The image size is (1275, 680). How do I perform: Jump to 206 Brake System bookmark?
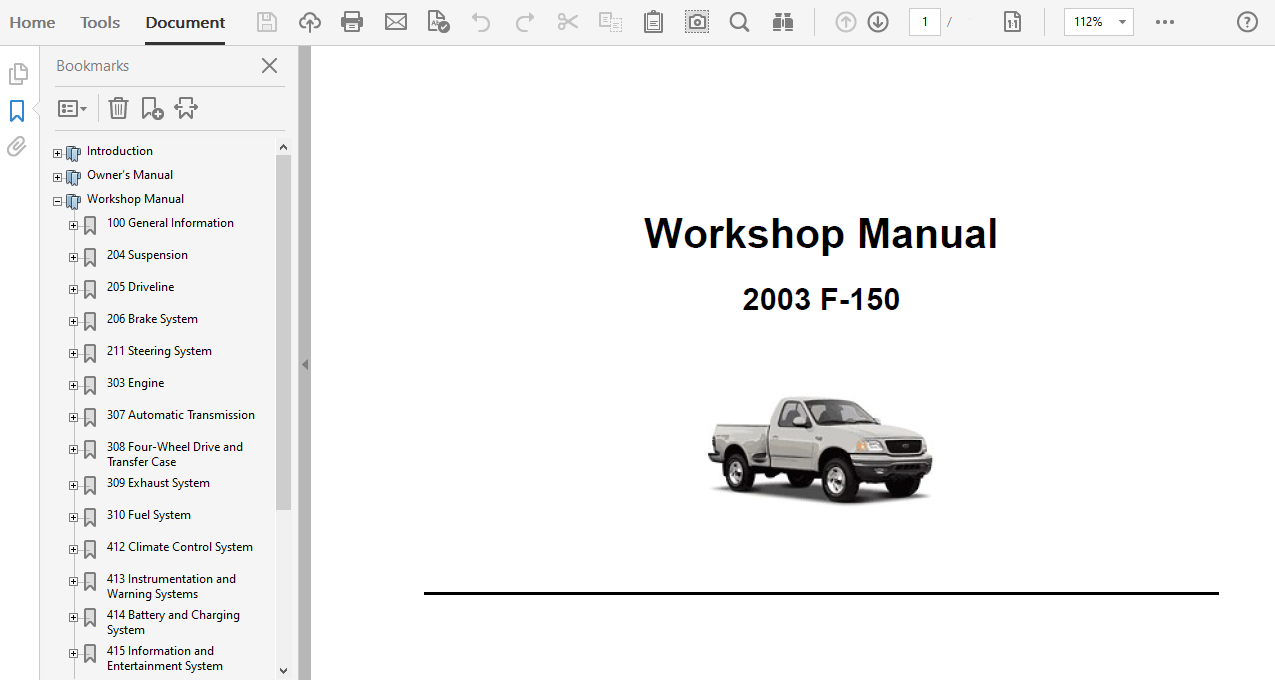coord(152,319)
